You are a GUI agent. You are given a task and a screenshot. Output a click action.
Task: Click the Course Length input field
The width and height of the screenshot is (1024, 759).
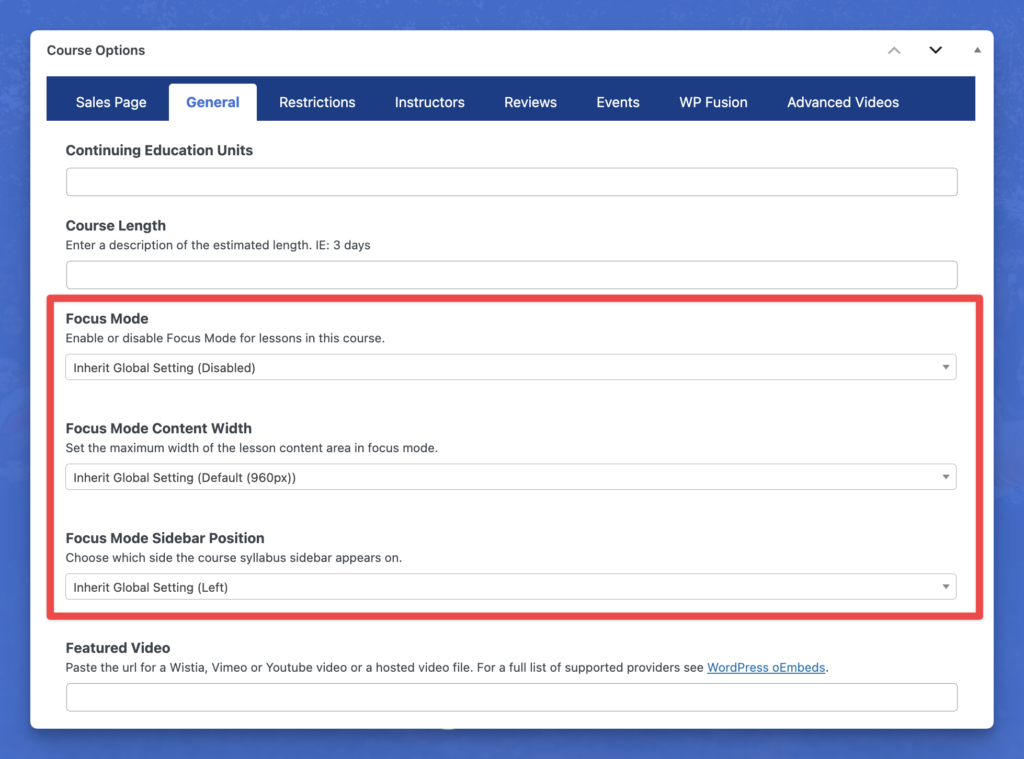click(511, 275)
